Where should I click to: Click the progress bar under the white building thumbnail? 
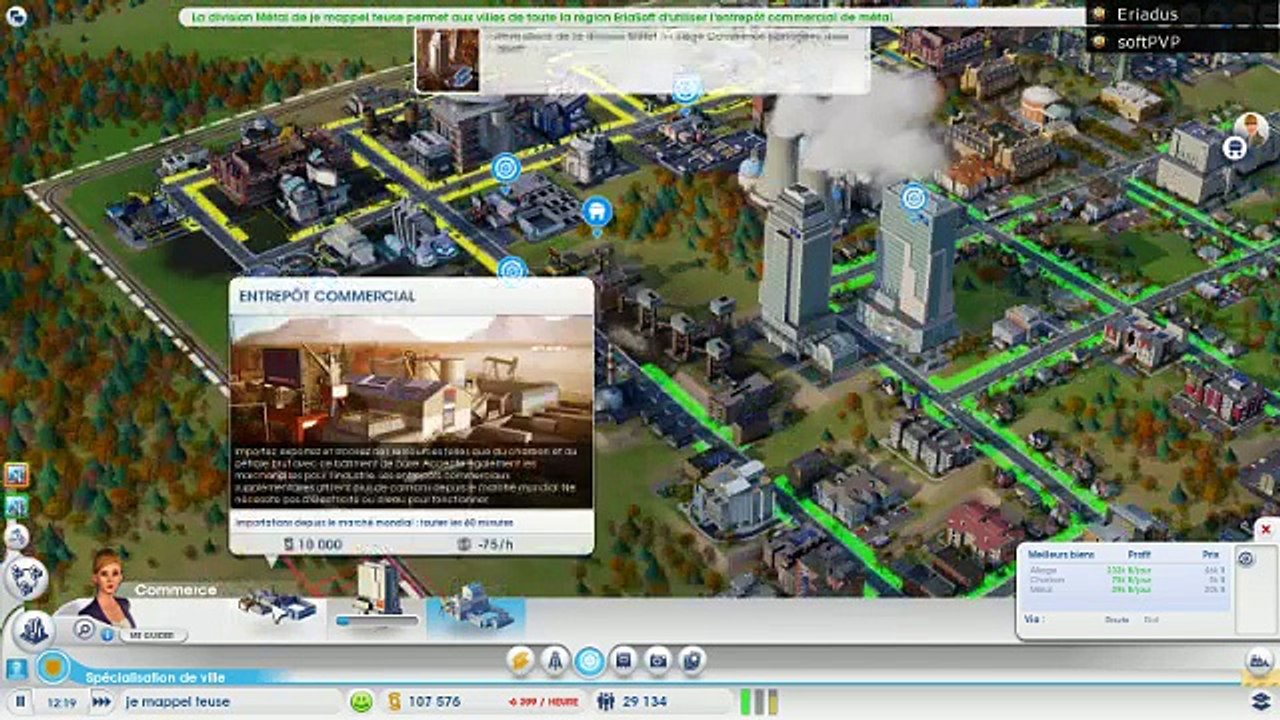point(376,621)
